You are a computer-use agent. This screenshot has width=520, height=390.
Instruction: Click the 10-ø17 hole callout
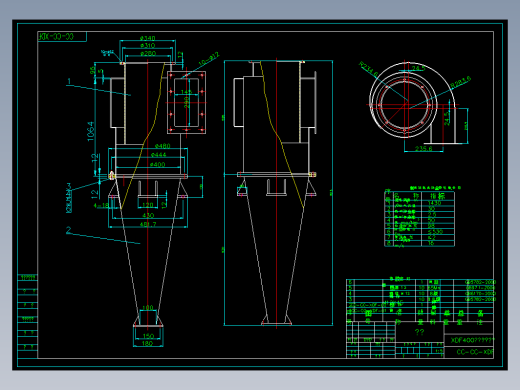(x=209, y=59)
